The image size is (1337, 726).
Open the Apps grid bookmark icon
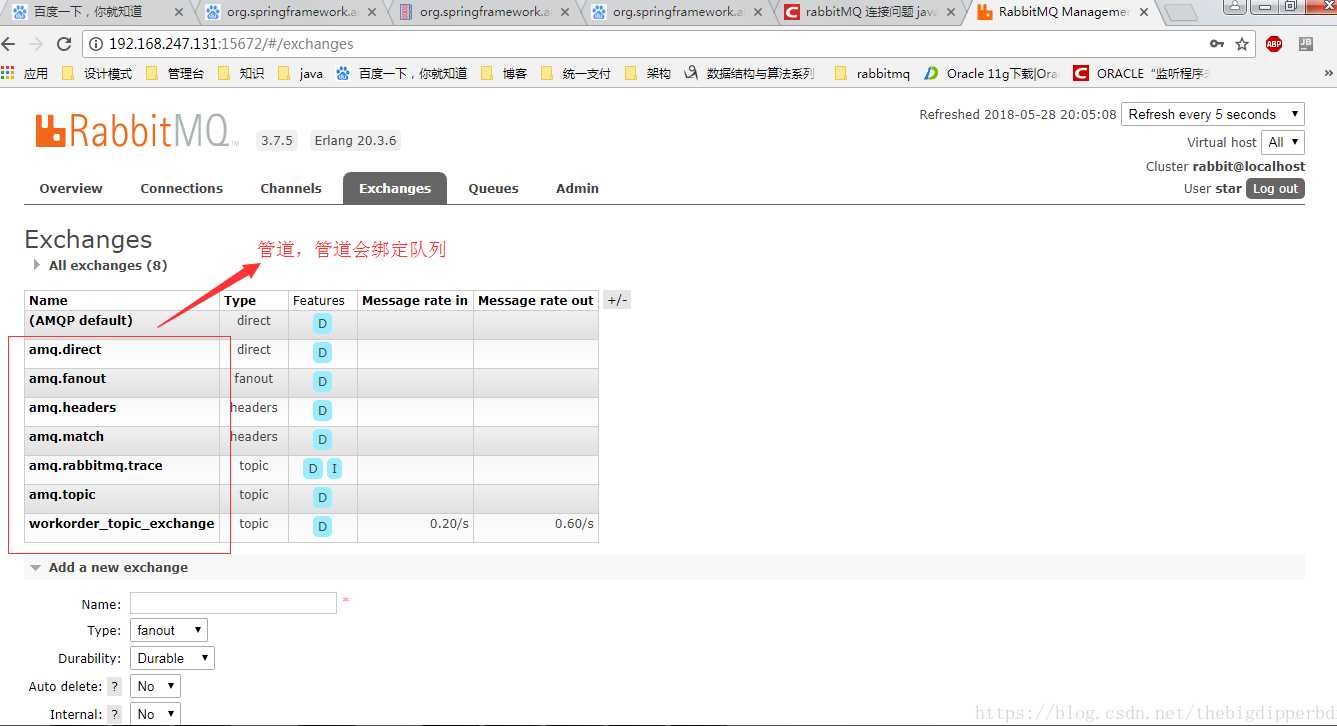pos(8,73)
